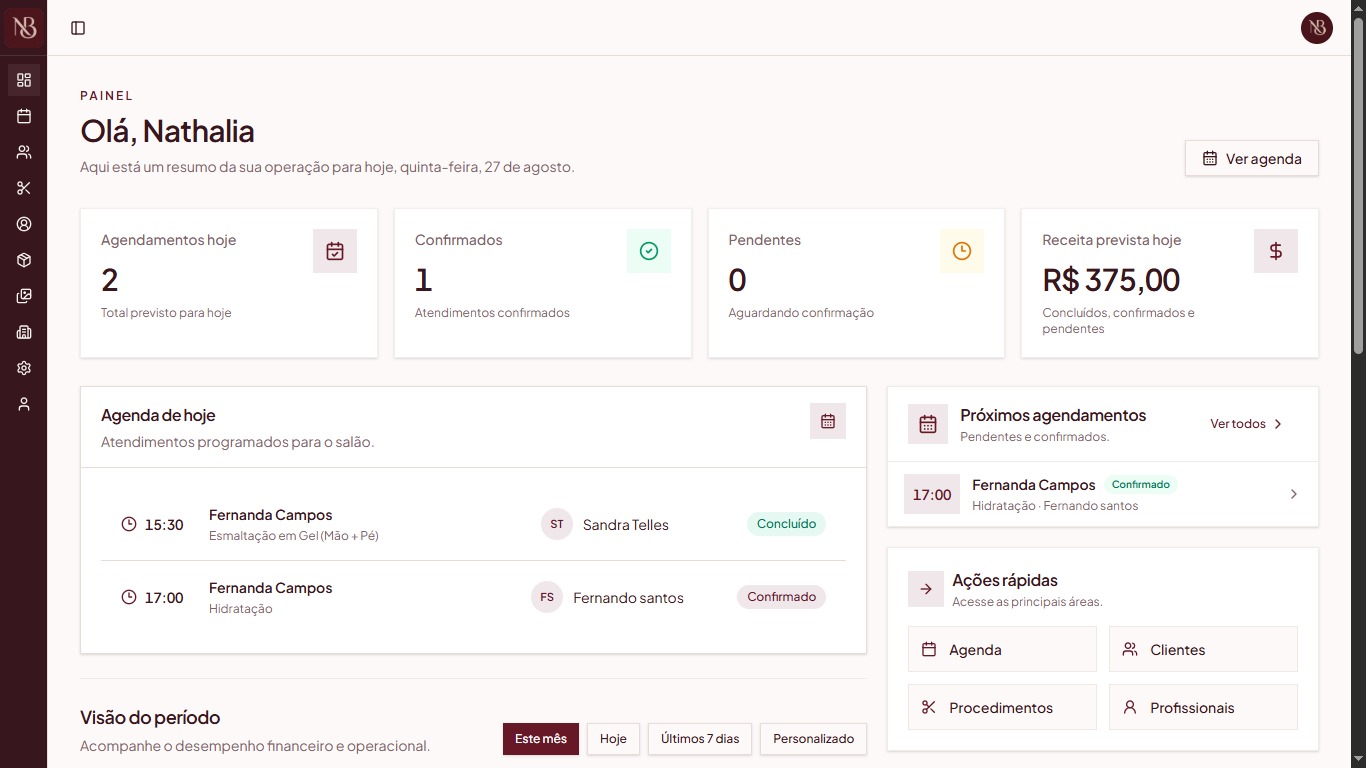Open the Ver agenda button
The width and height of the screenshot is (1366, 768).
tap(1252, 158)
